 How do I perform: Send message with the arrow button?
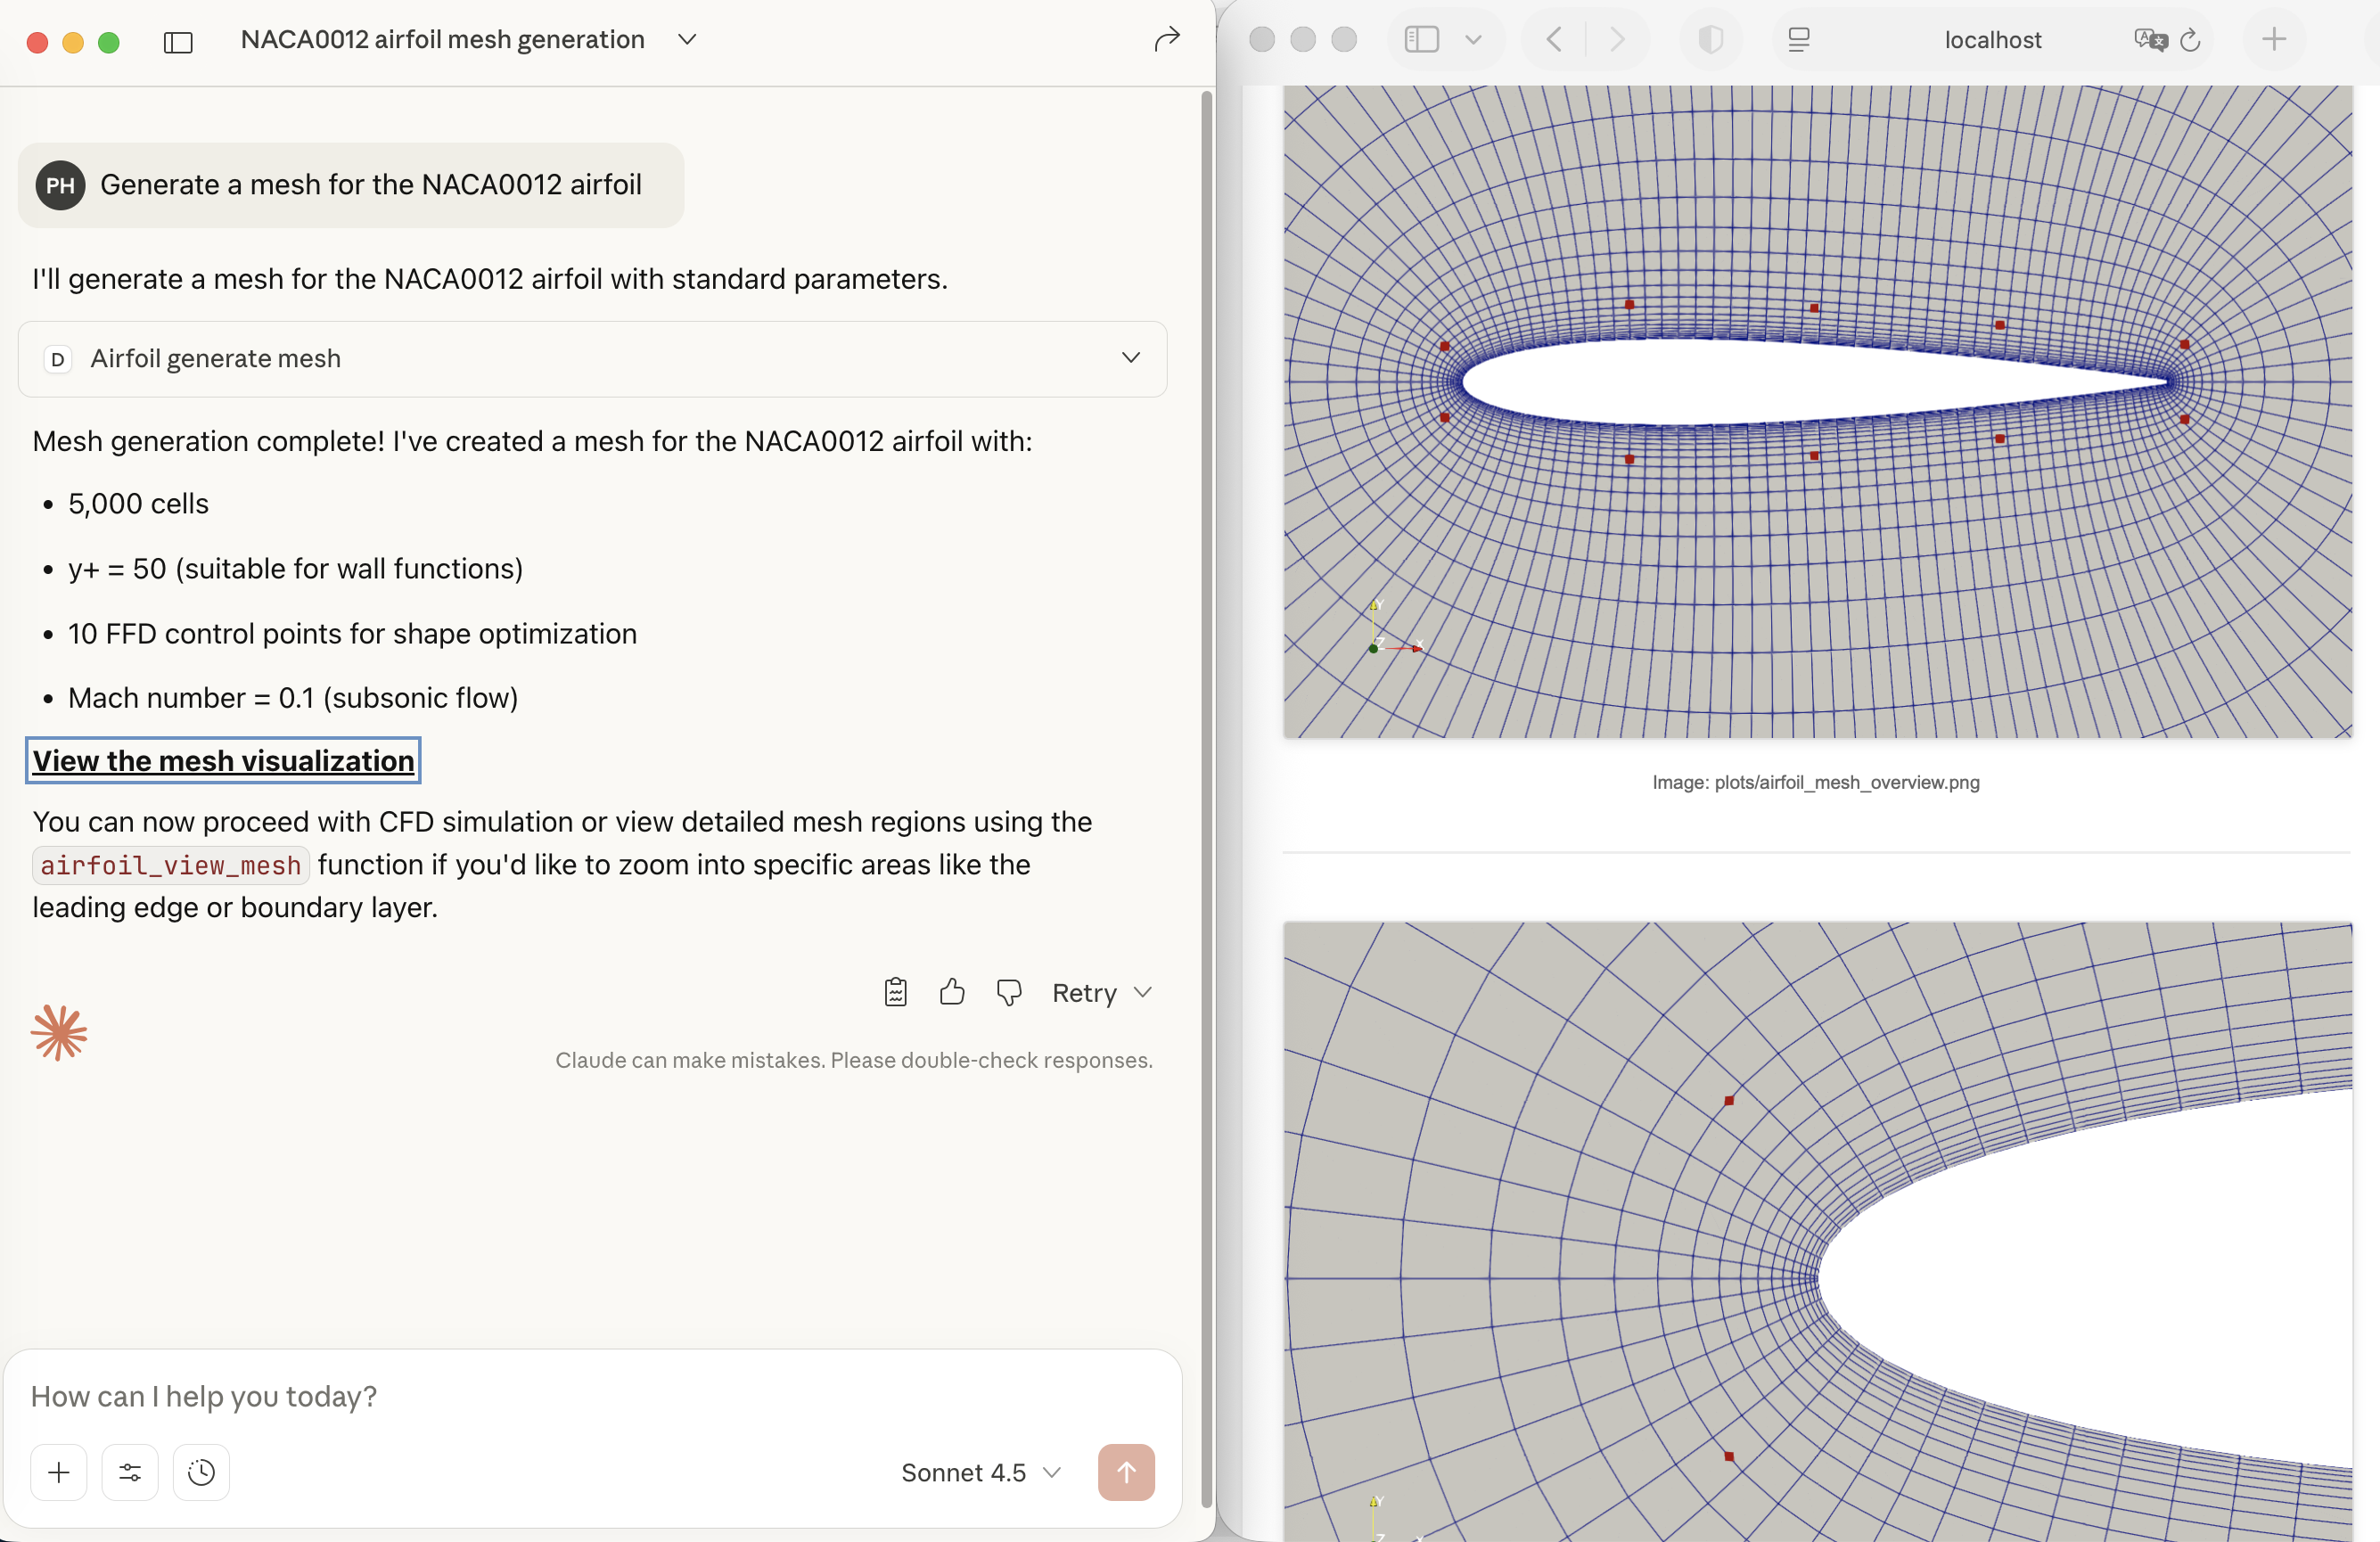click(1126, 1472)
